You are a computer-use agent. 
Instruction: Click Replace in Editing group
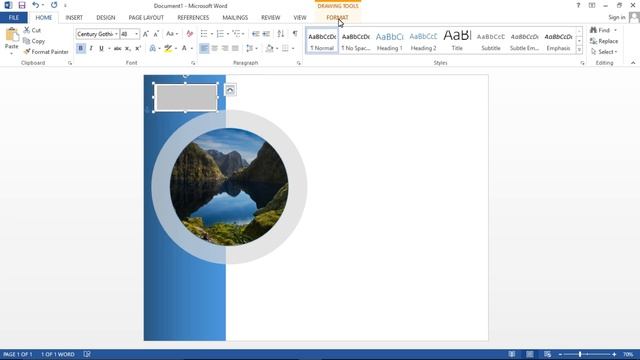coord(604,41)
